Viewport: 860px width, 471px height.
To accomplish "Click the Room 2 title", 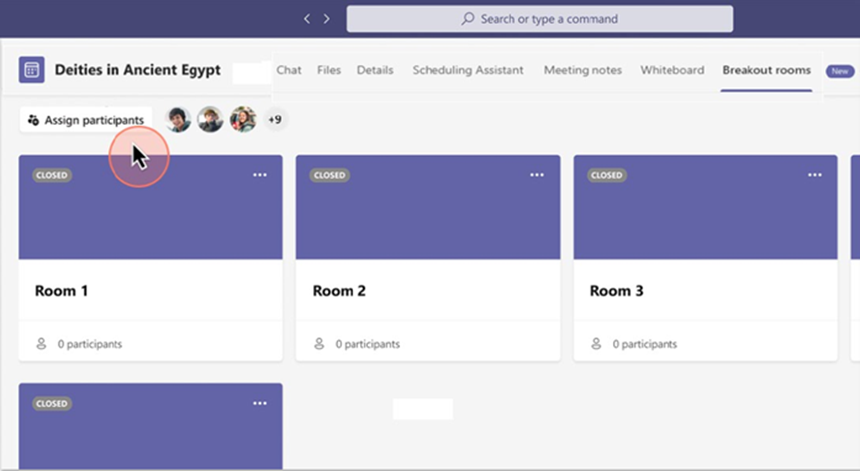I will (339, 291).
